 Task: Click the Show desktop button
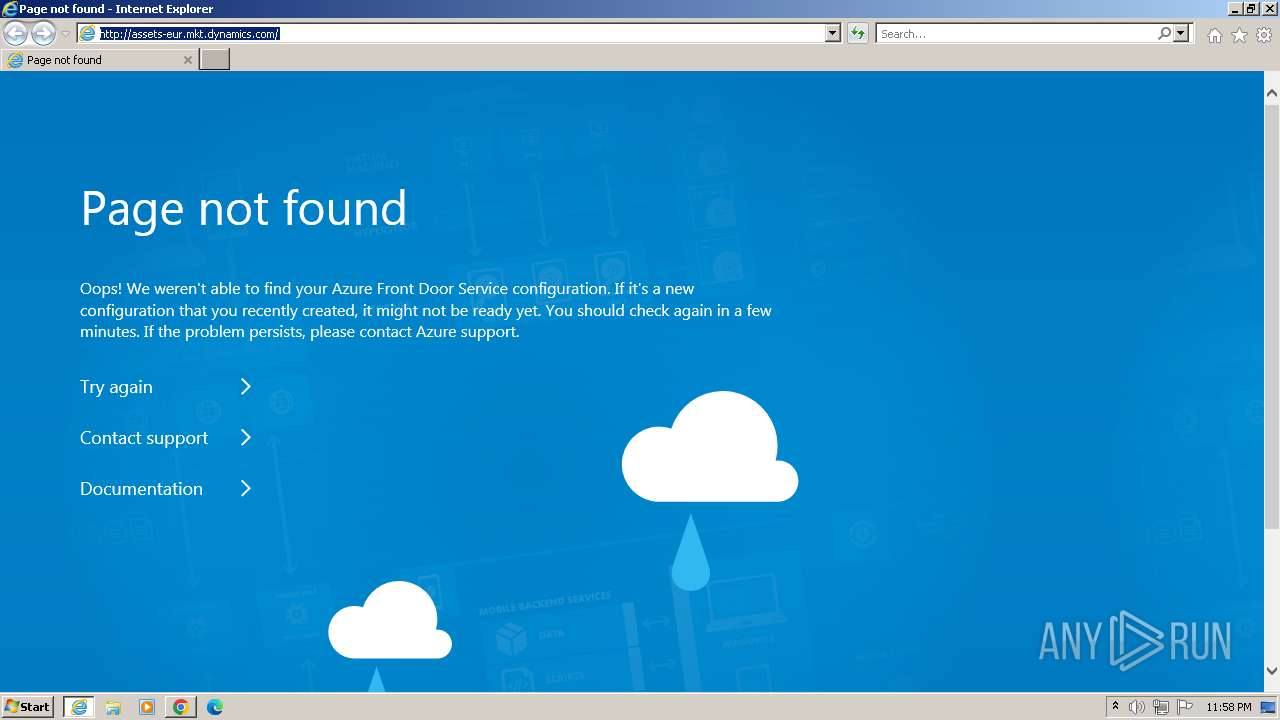(1268, 707)
